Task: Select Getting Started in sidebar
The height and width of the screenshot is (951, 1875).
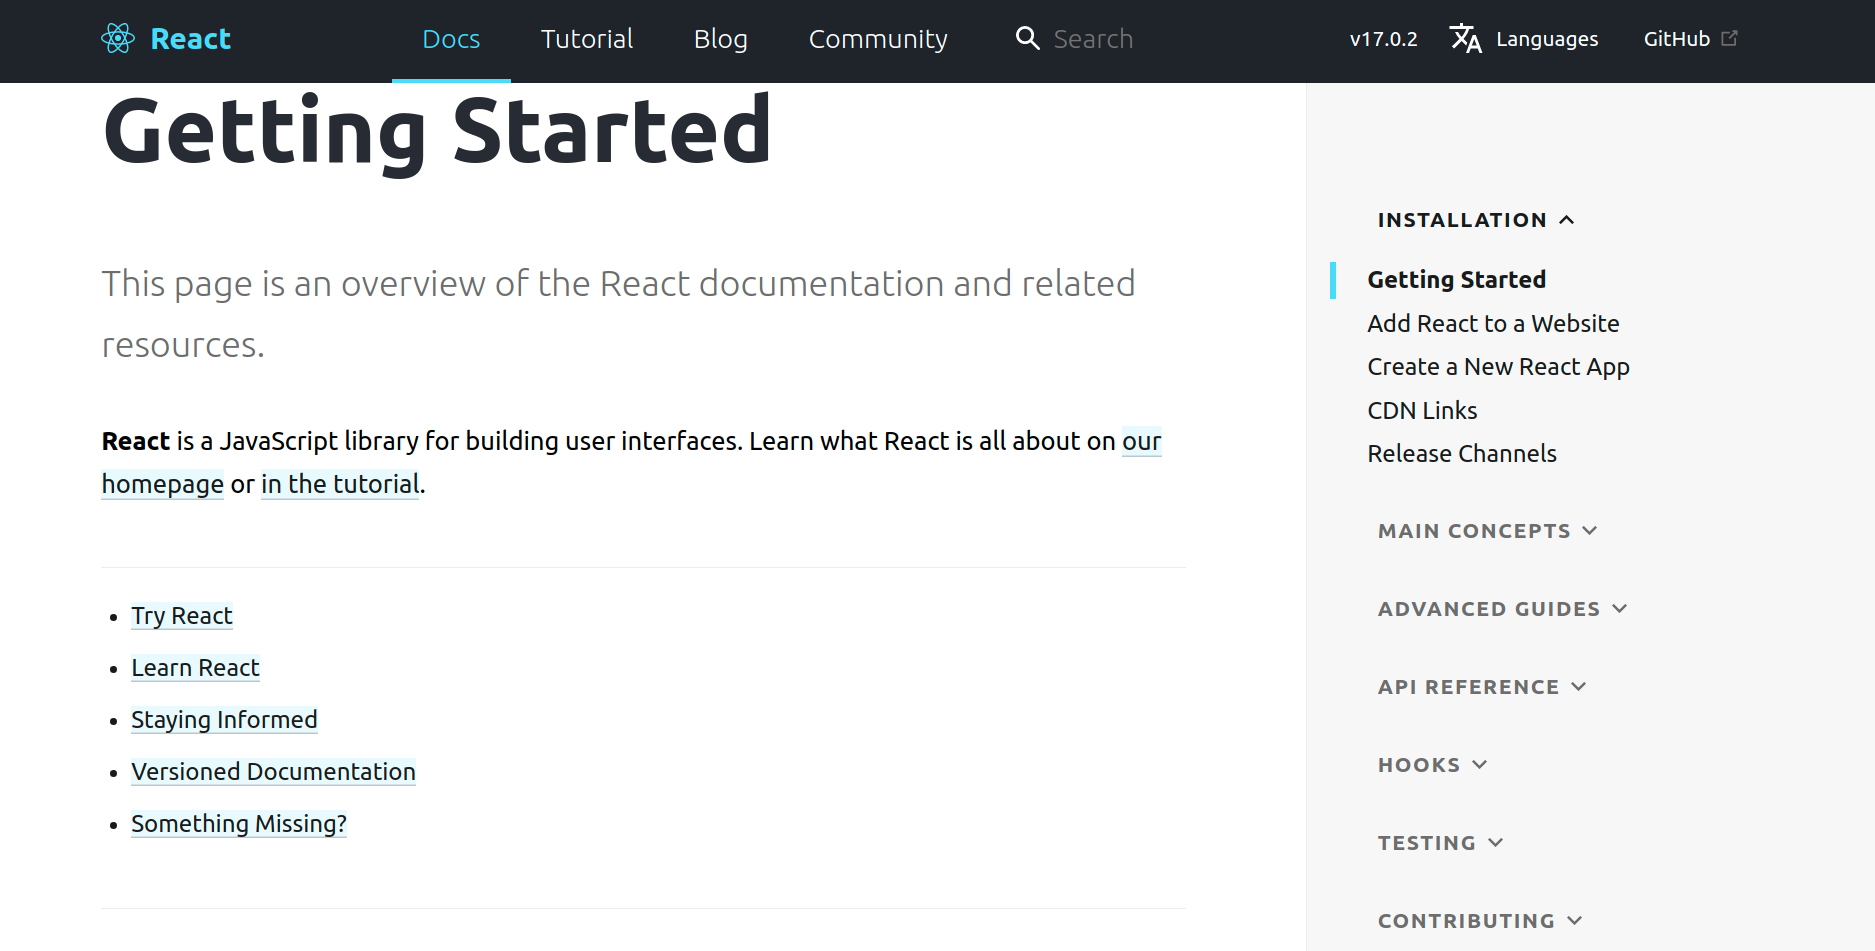Action: [x=1456, y=280]
